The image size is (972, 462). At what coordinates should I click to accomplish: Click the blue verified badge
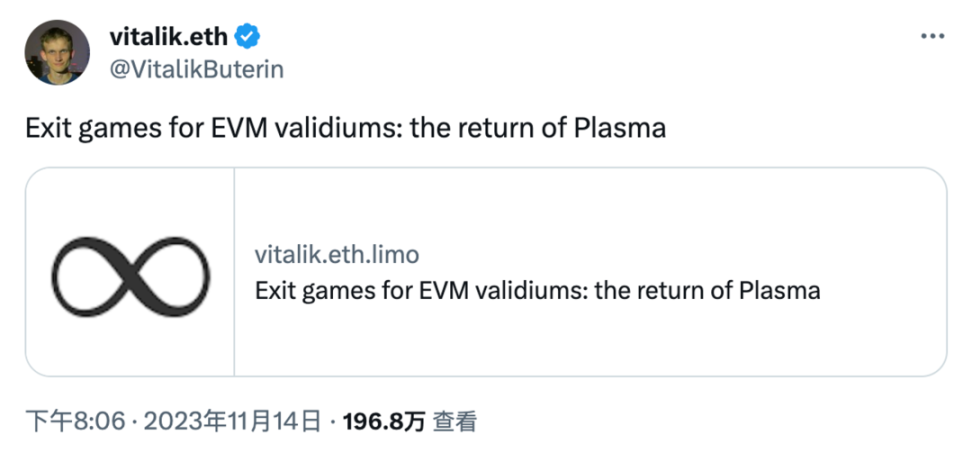[247, 37]
